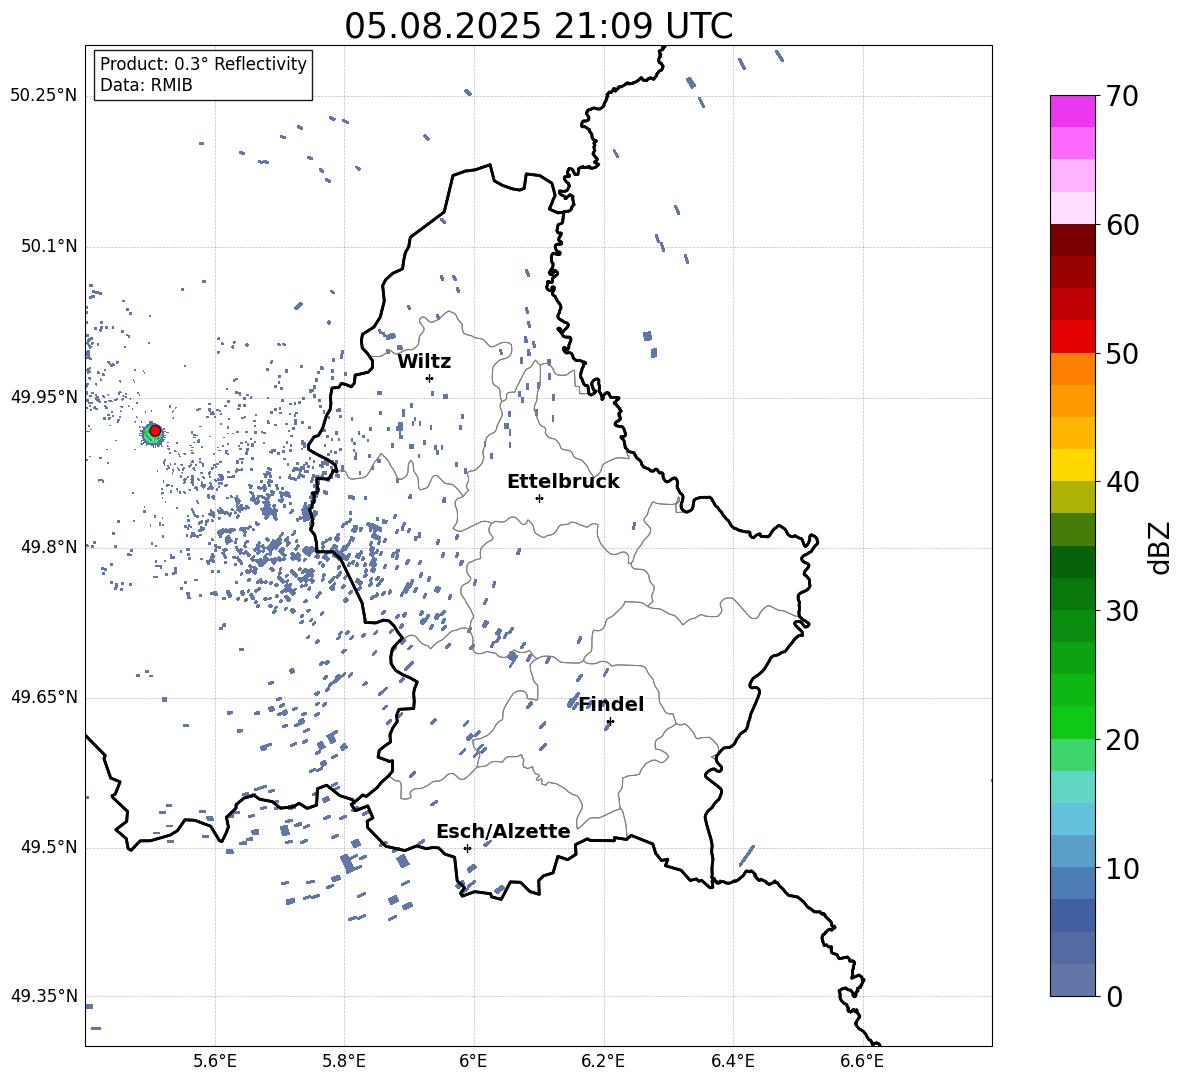Viewport: 1184px width, 1081px height.
Task: Click the Ettelbruck station cross marker
Action: [x=539, y=498]
